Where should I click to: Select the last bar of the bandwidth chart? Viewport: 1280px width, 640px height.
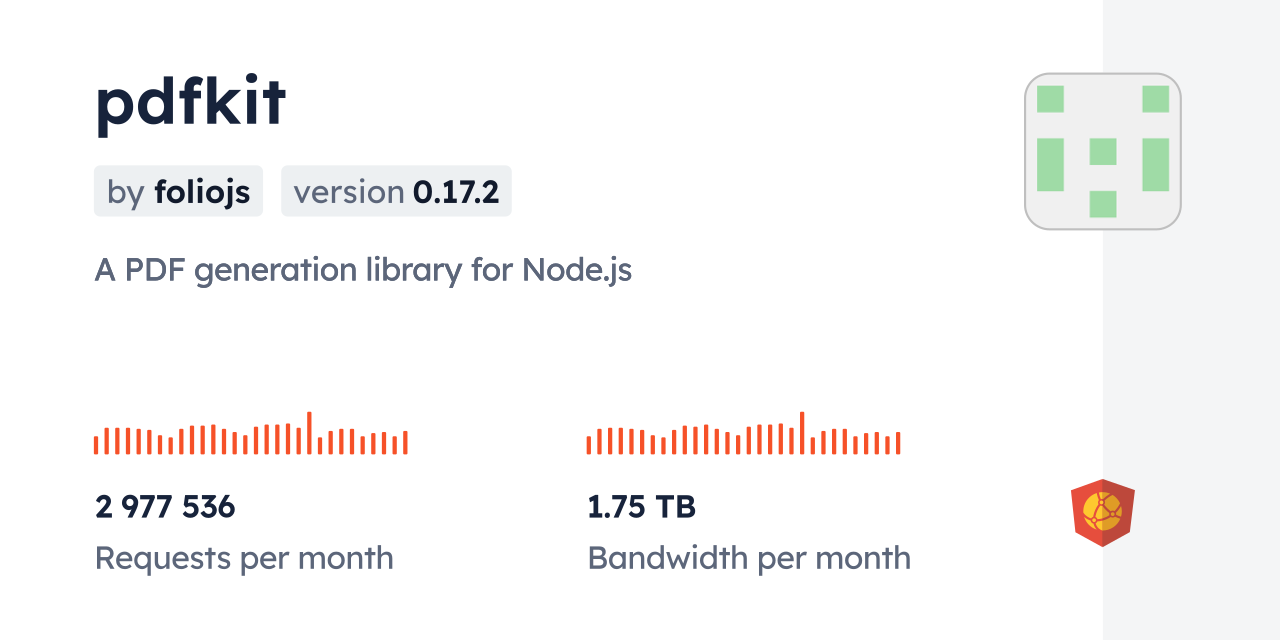click(x=898, y=443)
